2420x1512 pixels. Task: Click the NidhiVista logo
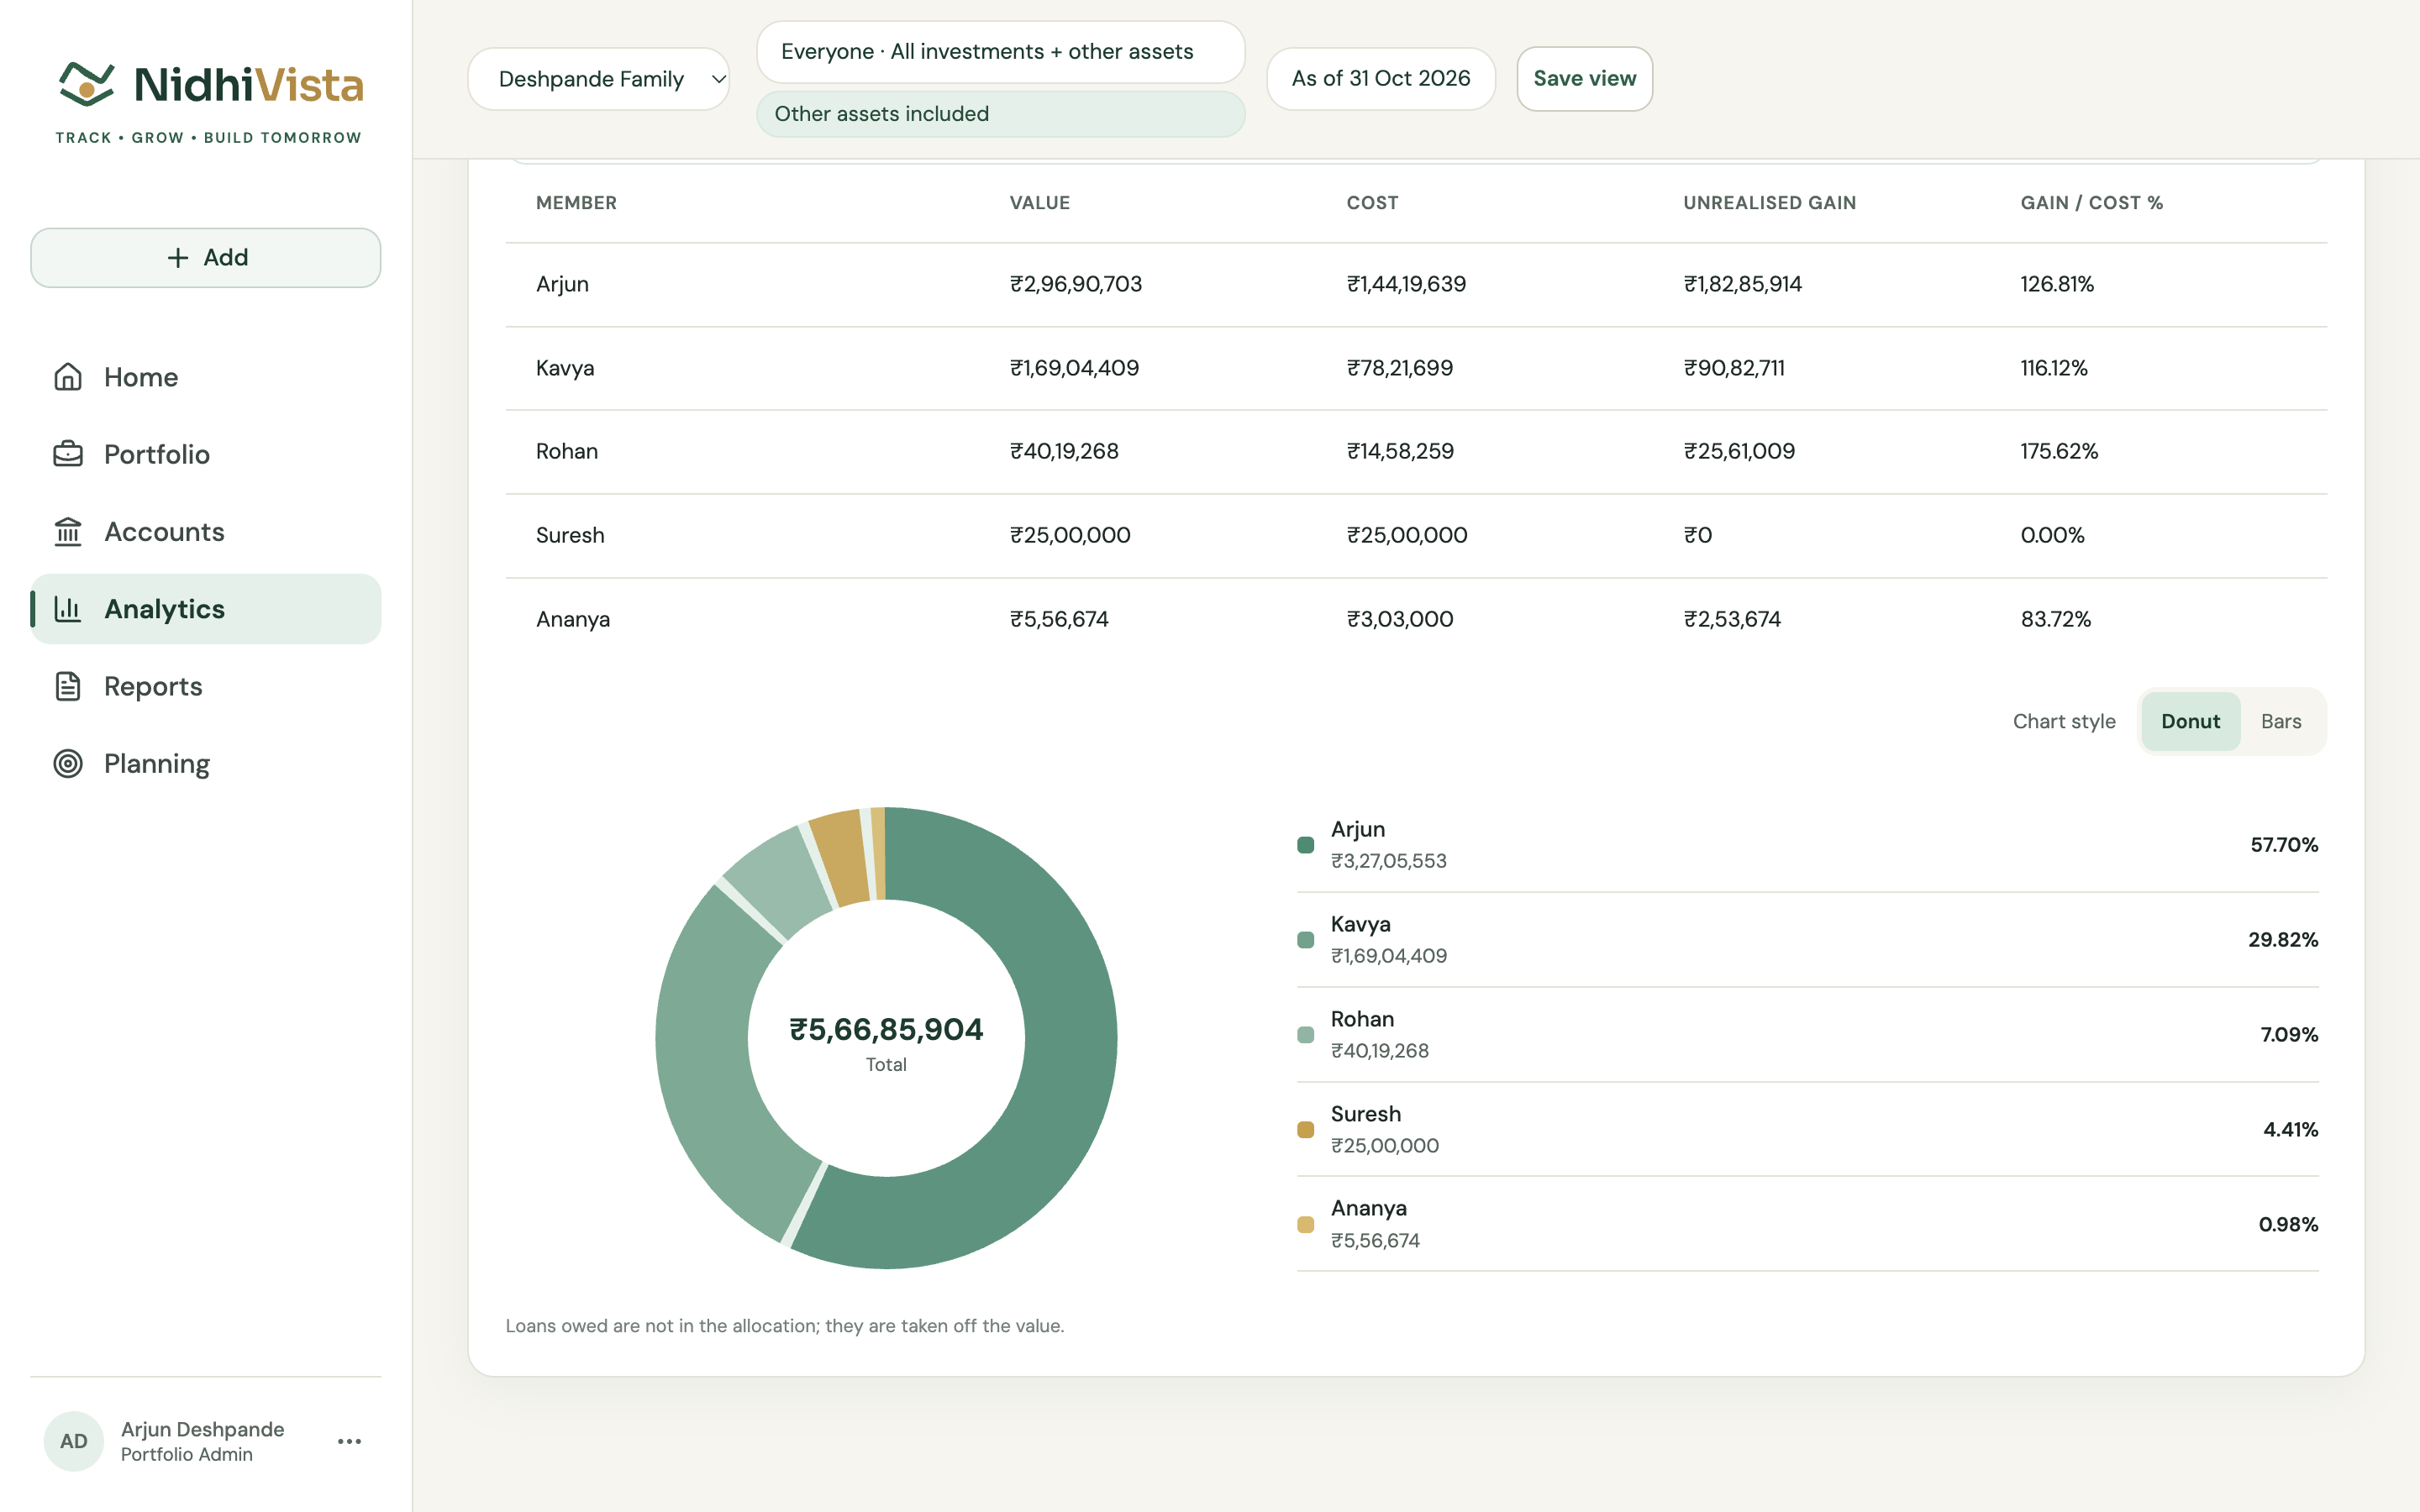tap(209, 102)
